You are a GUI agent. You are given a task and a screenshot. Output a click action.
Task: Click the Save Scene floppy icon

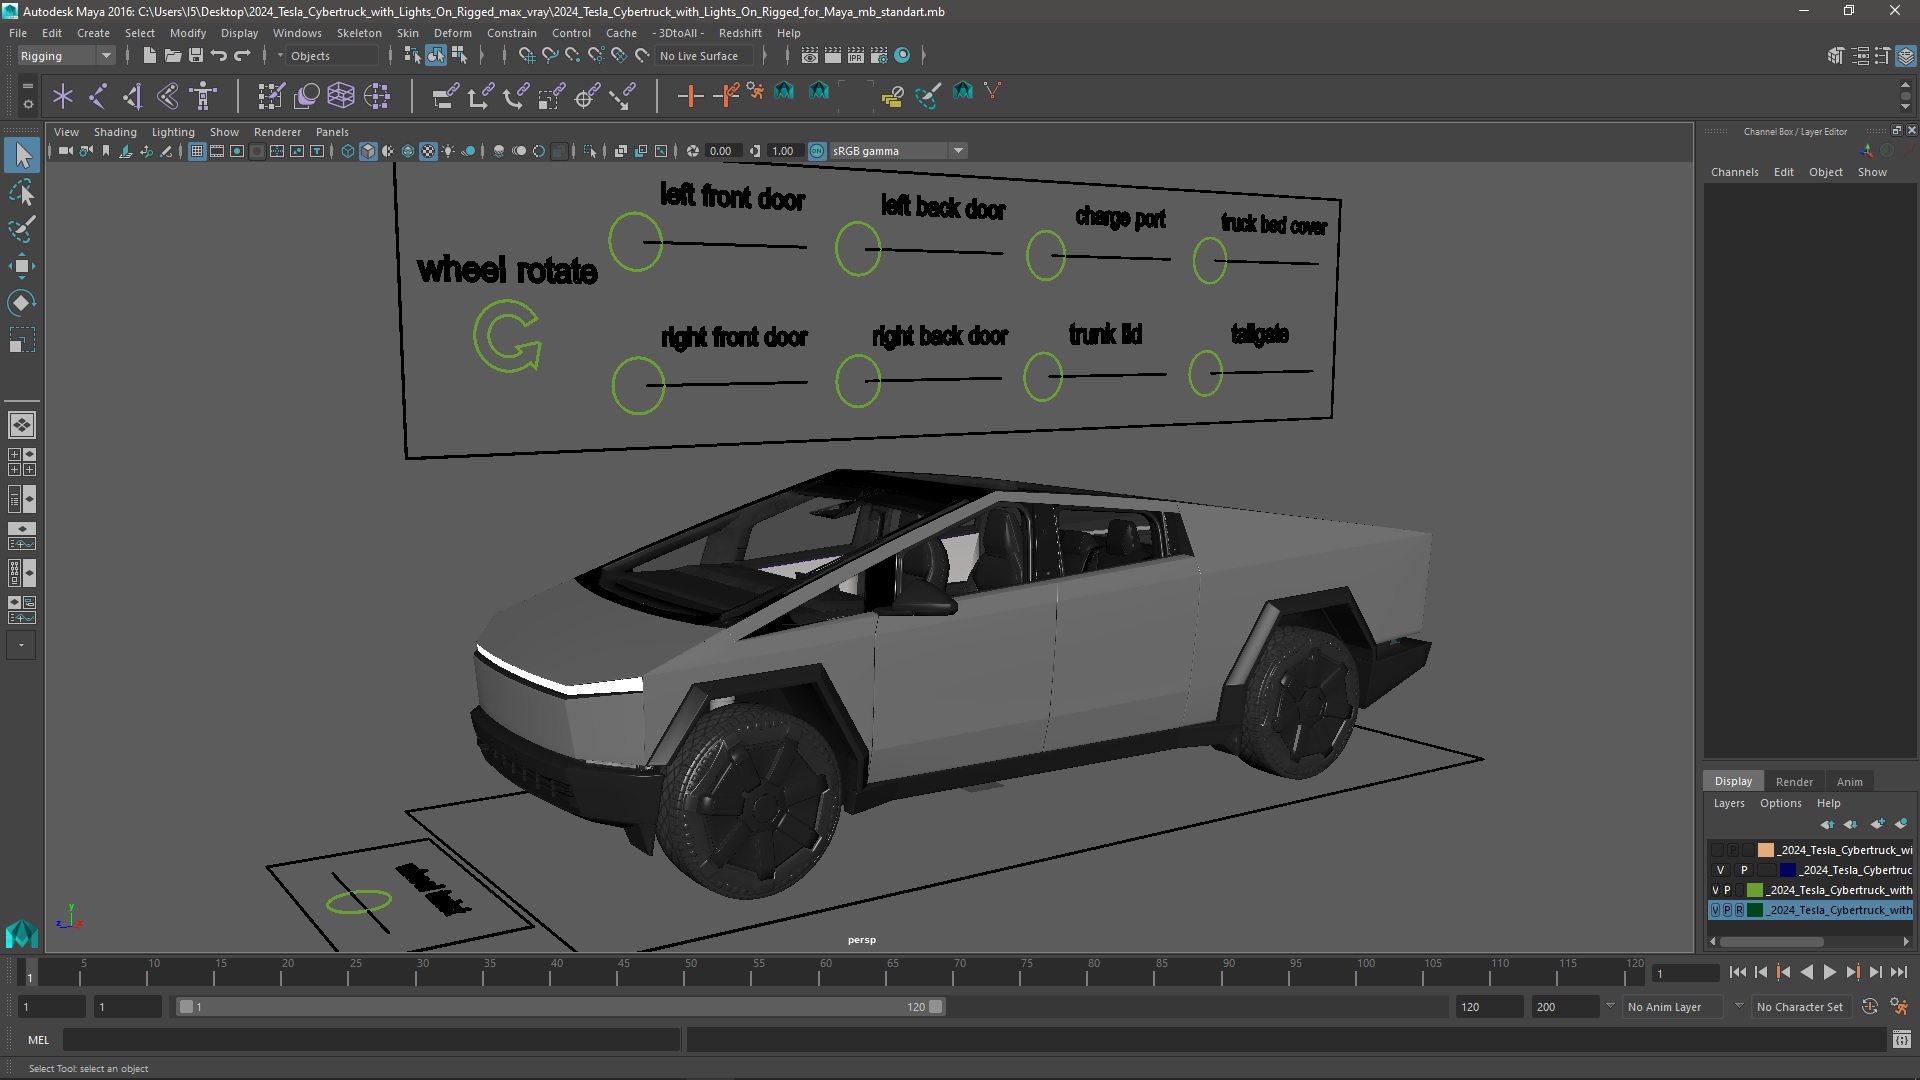click(x=196, y=56)
